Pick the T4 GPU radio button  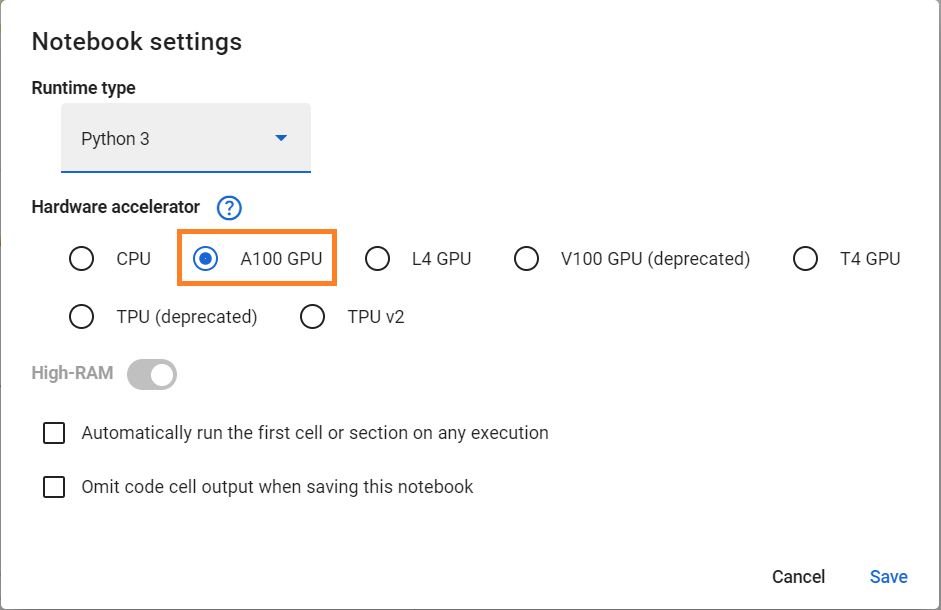pos(806,259)
